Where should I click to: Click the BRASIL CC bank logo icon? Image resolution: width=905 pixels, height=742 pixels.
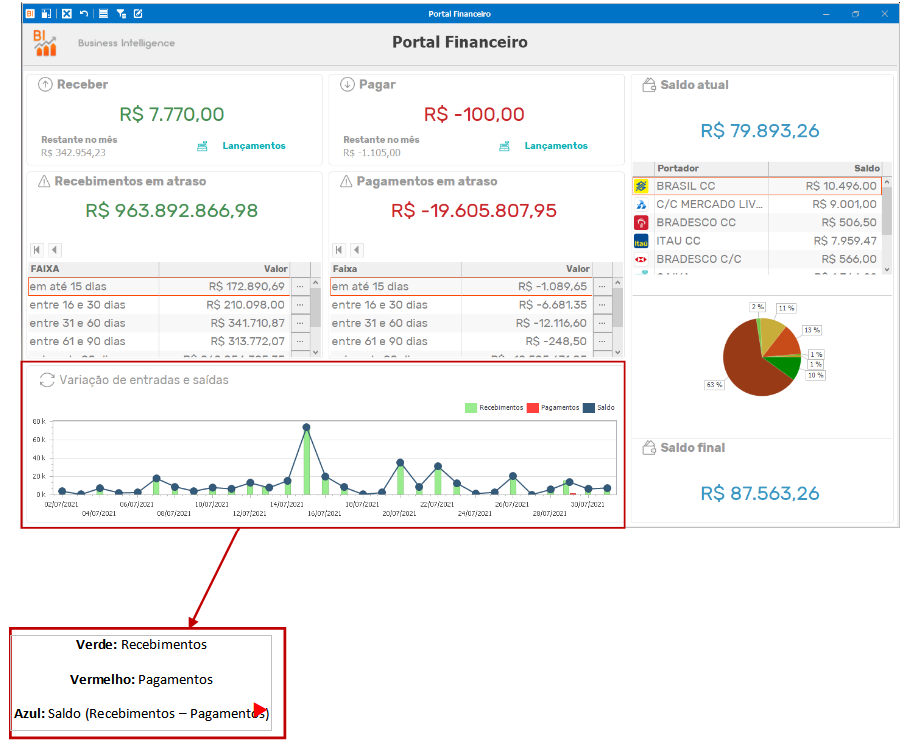pyautogui.click(x=641, y=186)
